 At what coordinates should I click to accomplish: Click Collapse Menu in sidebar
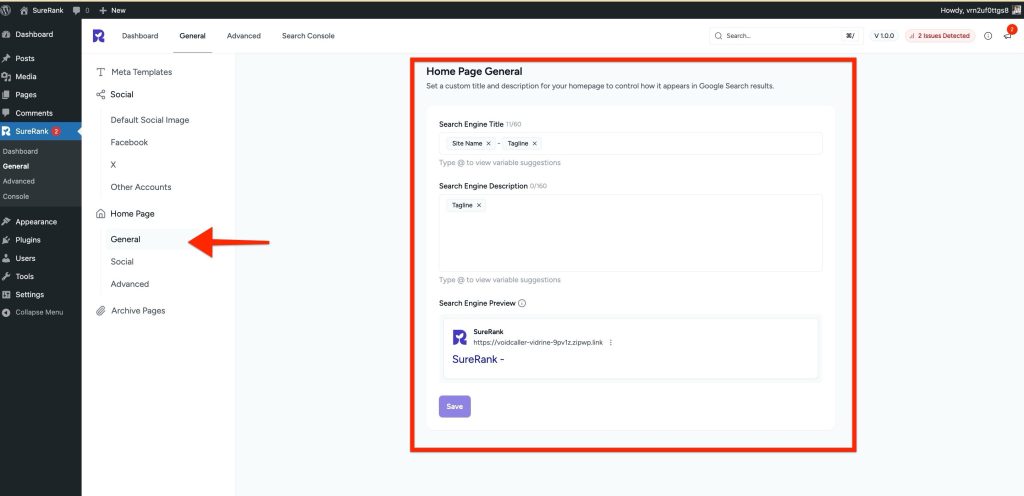[40, 313]
